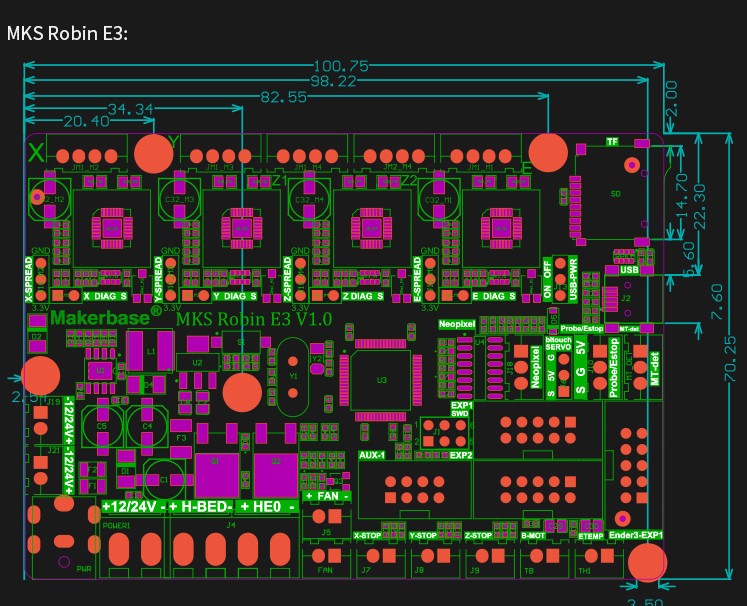Screen dimensions: 747x606
Task: Select the 100.75 width dimension label
Action: point(341,66)
